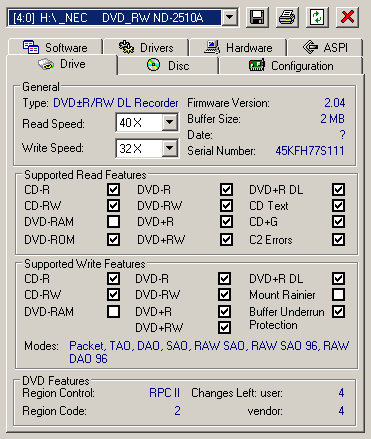The image size is (371, 439).
Task: Open the drive selection dropdown arrow
Action: coord(229,17)
